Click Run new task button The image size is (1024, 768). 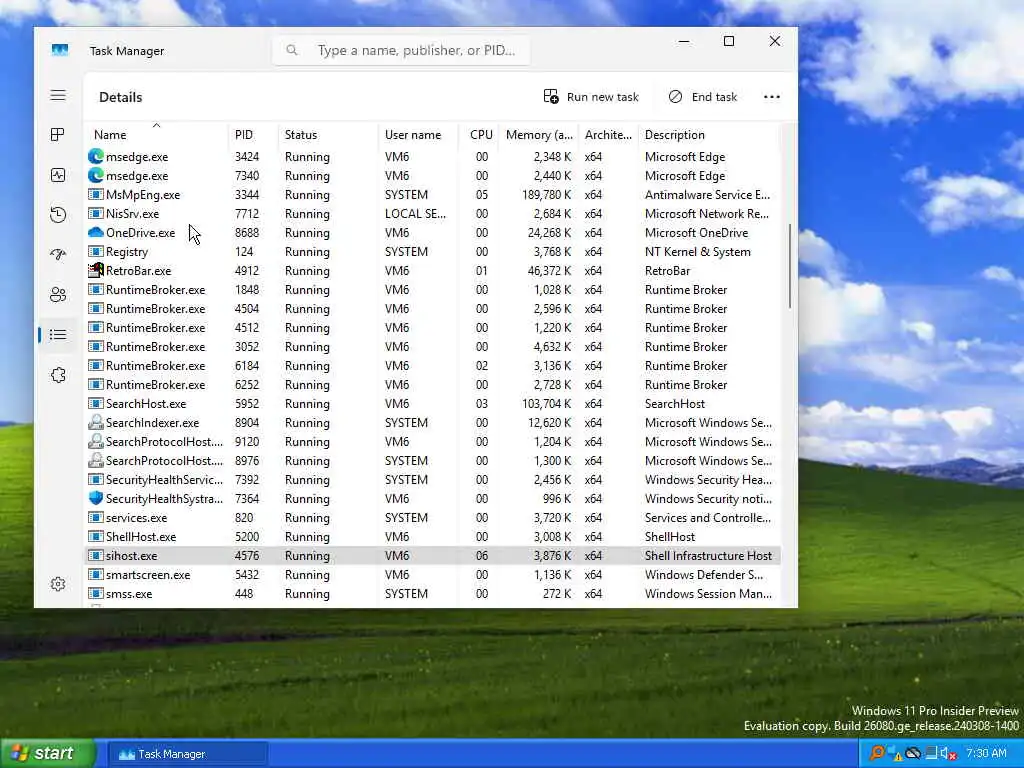[591, 97]
